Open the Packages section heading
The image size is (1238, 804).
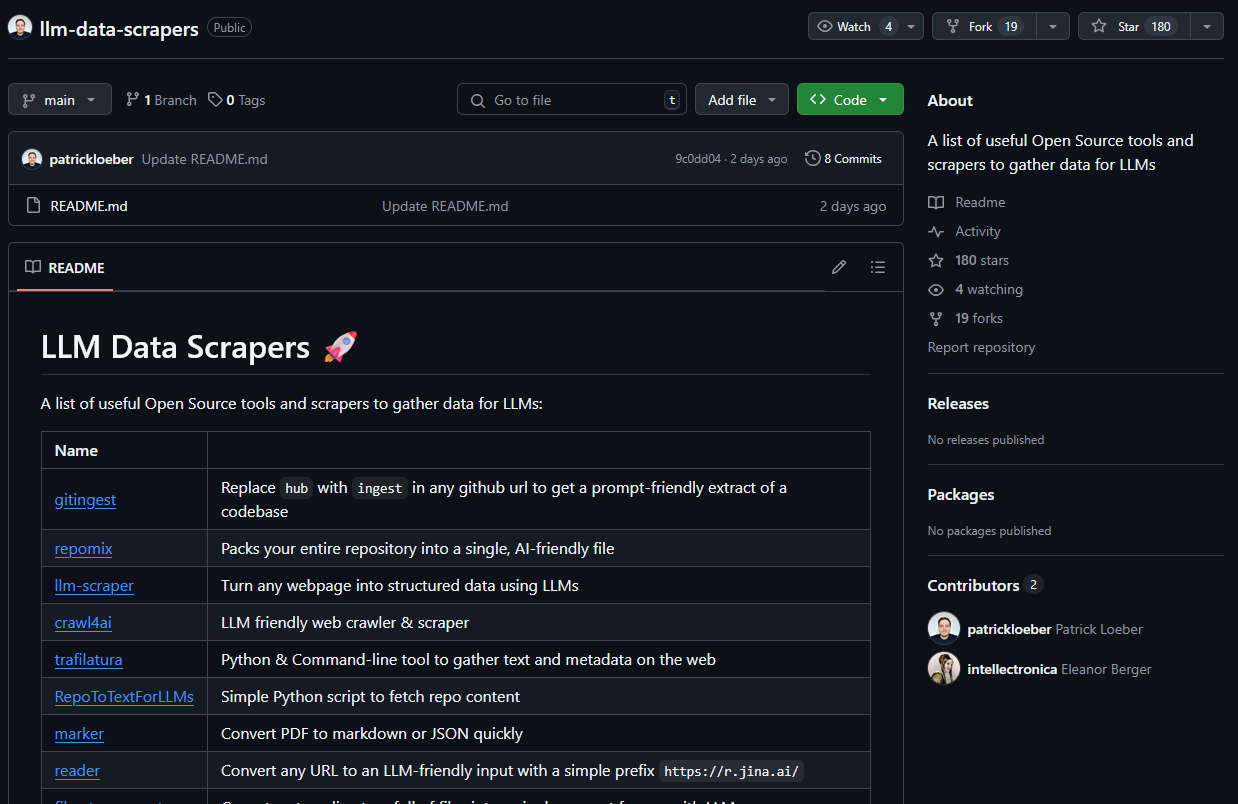click(961, 494)
